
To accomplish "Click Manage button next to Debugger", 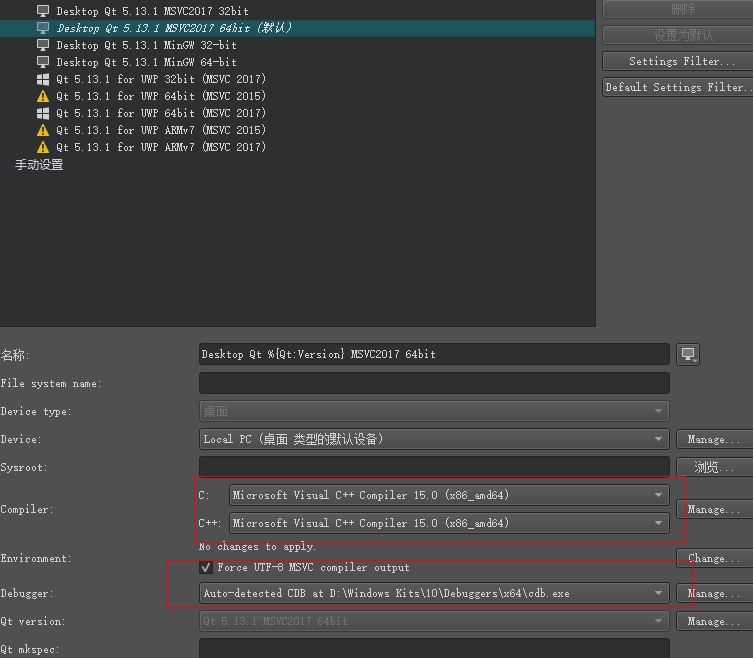I will pos(715,594).
